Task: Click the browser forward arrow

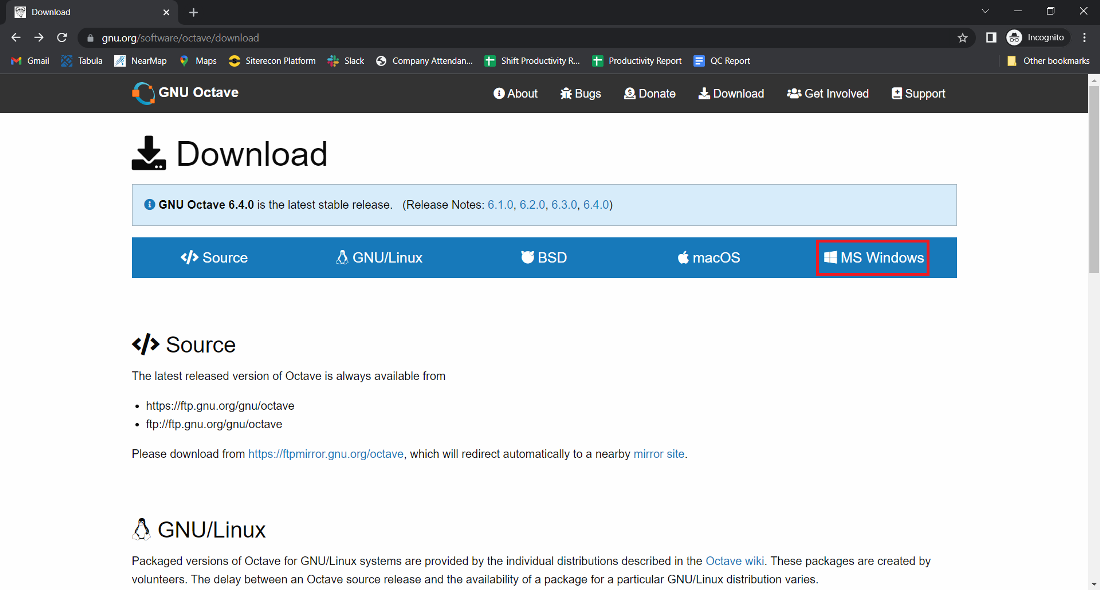Action: [39, 38]
